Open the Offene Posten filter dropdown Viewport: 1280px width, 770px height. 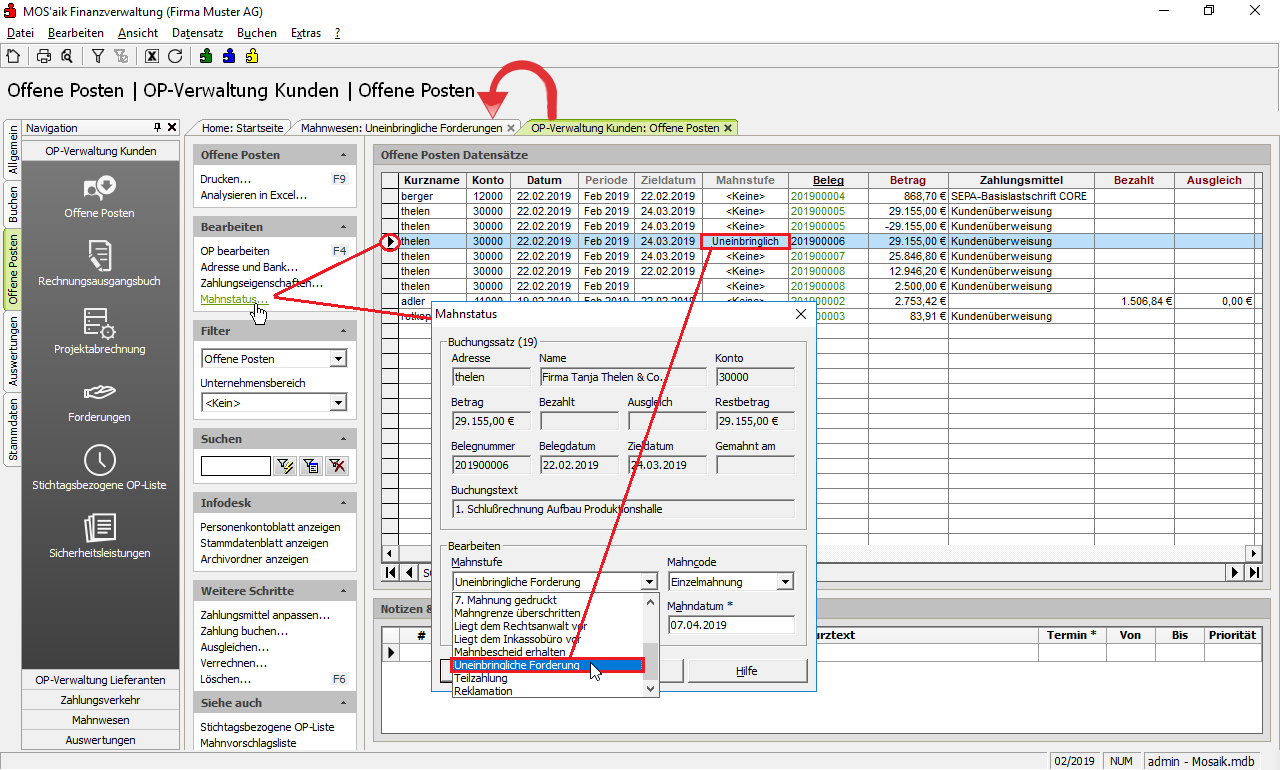pos(338,359)
